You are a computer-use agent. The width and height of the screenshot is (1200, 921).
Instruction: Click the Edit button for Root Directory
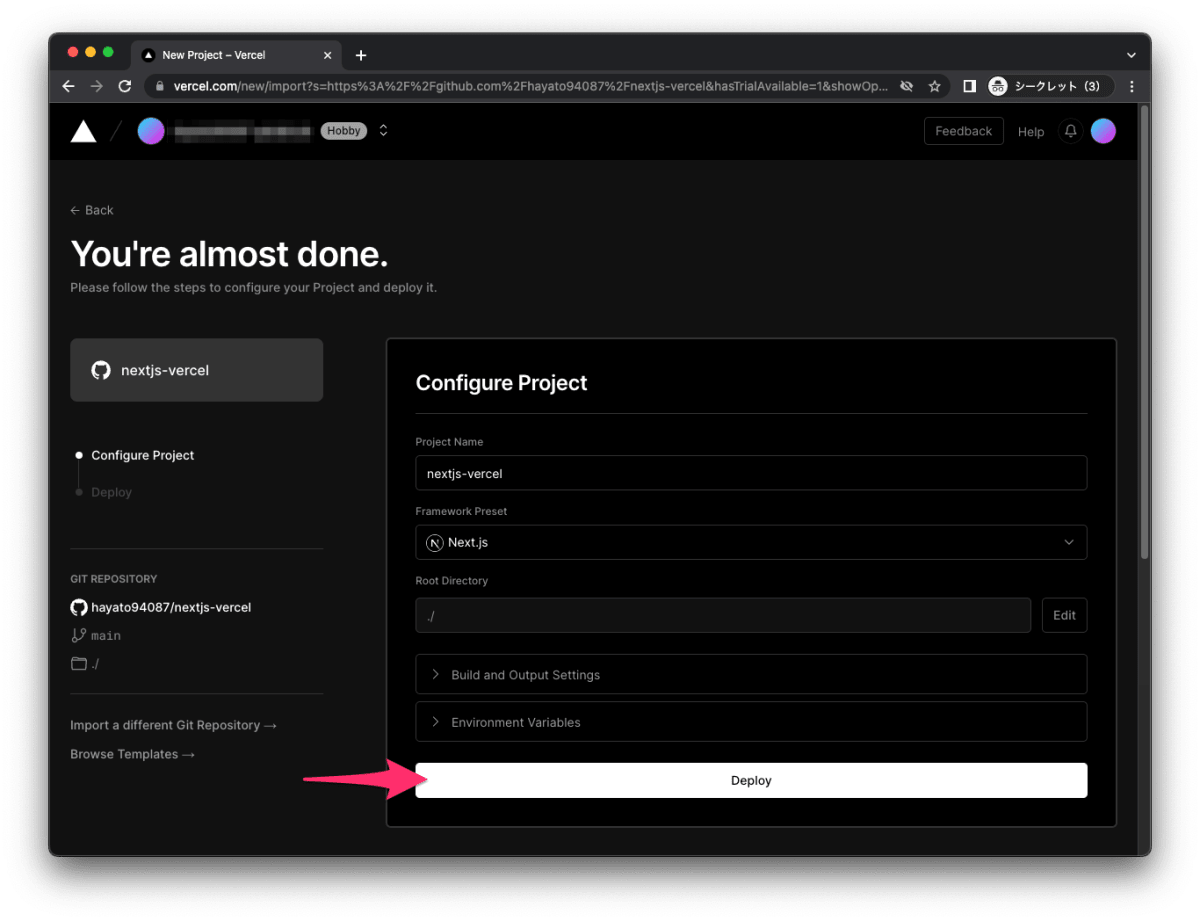pyautogui.click(x=1064, y=615)
